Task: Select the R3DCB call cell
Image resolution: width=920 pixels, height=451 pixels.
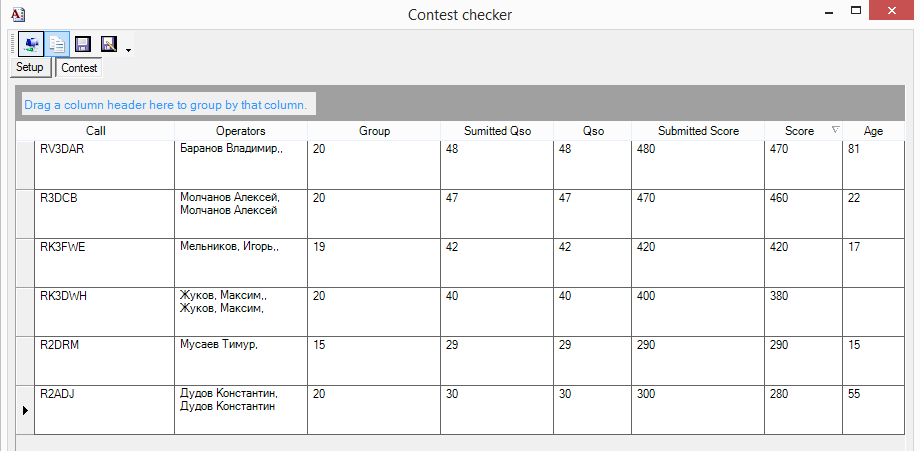Action: pos(104,214)
